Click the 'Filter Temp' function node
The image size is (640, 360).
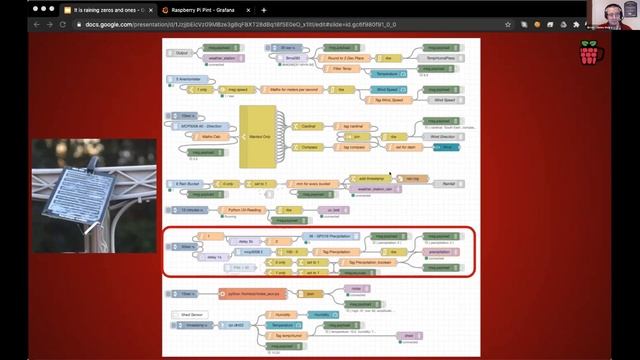[x=342, y=69]
